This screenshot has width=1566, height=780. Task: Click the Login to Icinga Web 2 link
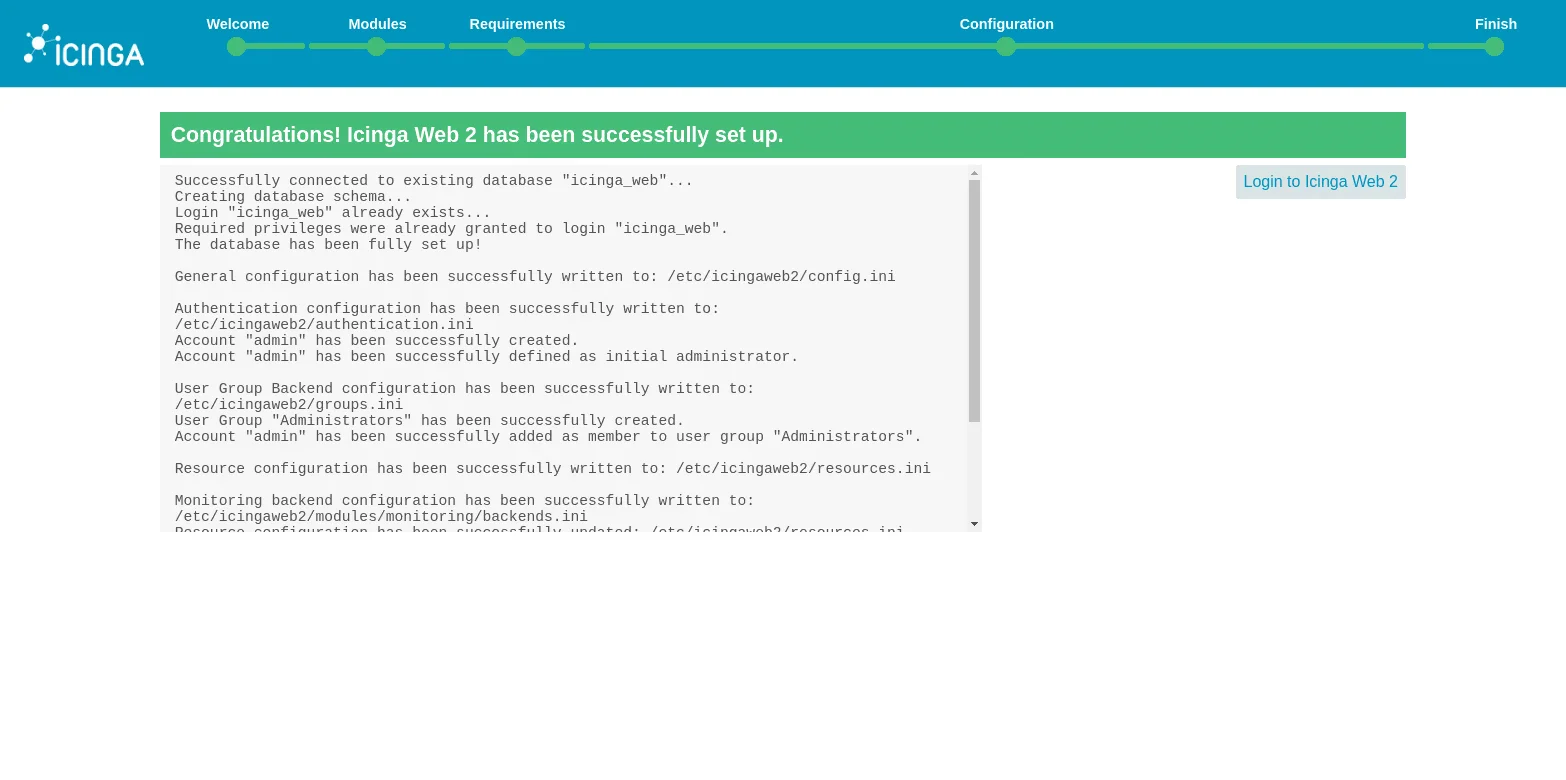[x=1320, y=182]
